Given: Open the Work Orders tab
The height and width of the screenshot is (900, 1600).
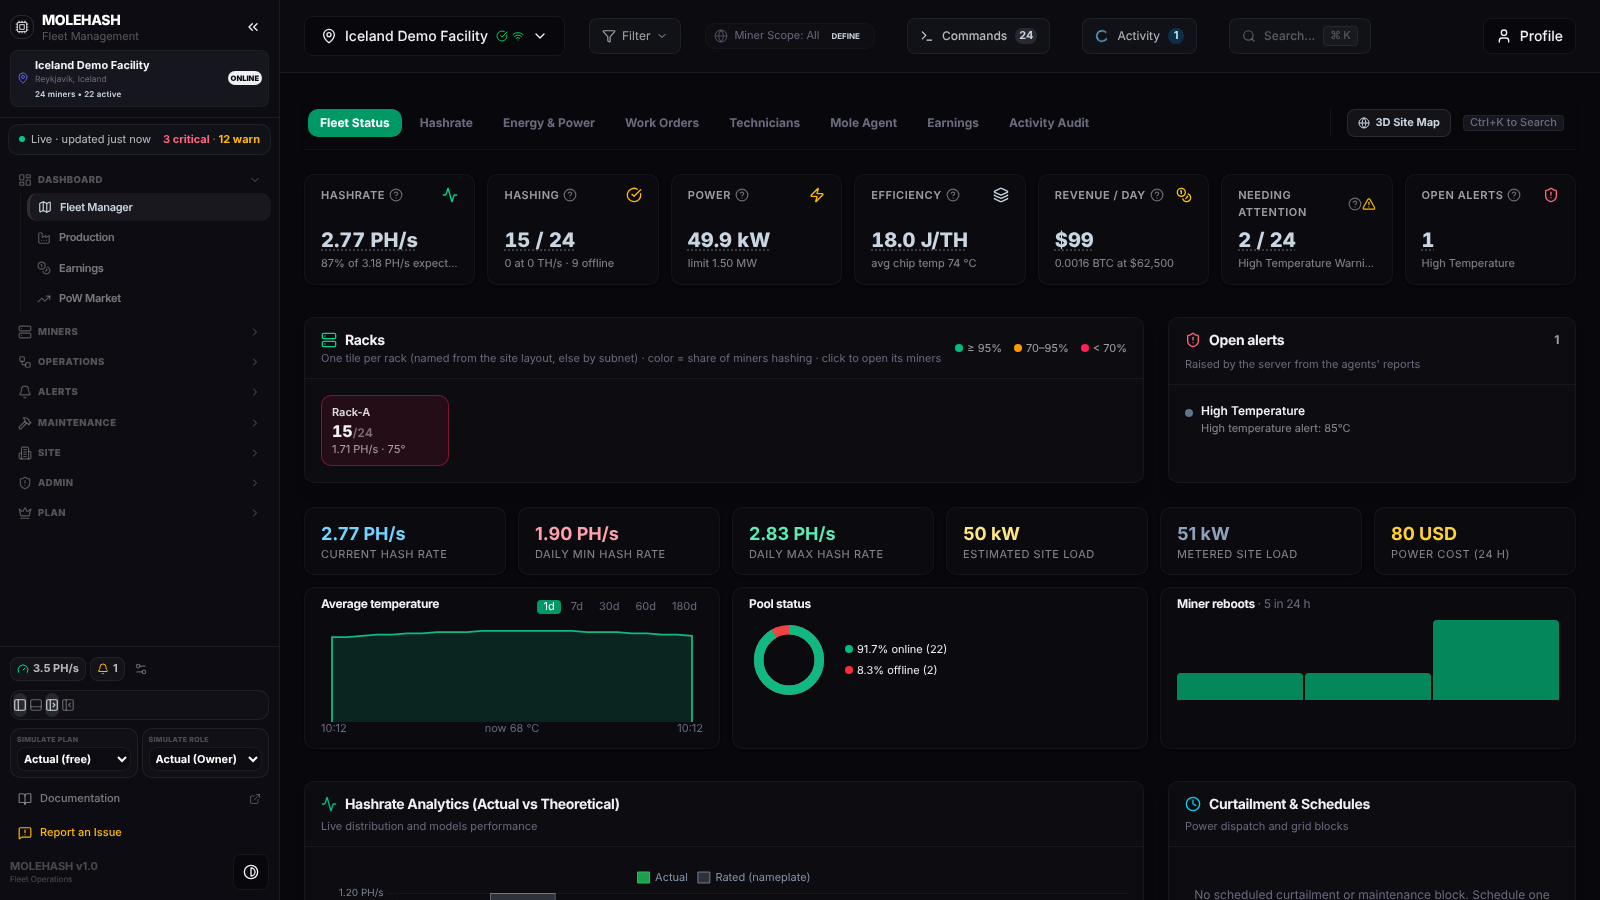Looking at the screenshot, I should [662, 123].
